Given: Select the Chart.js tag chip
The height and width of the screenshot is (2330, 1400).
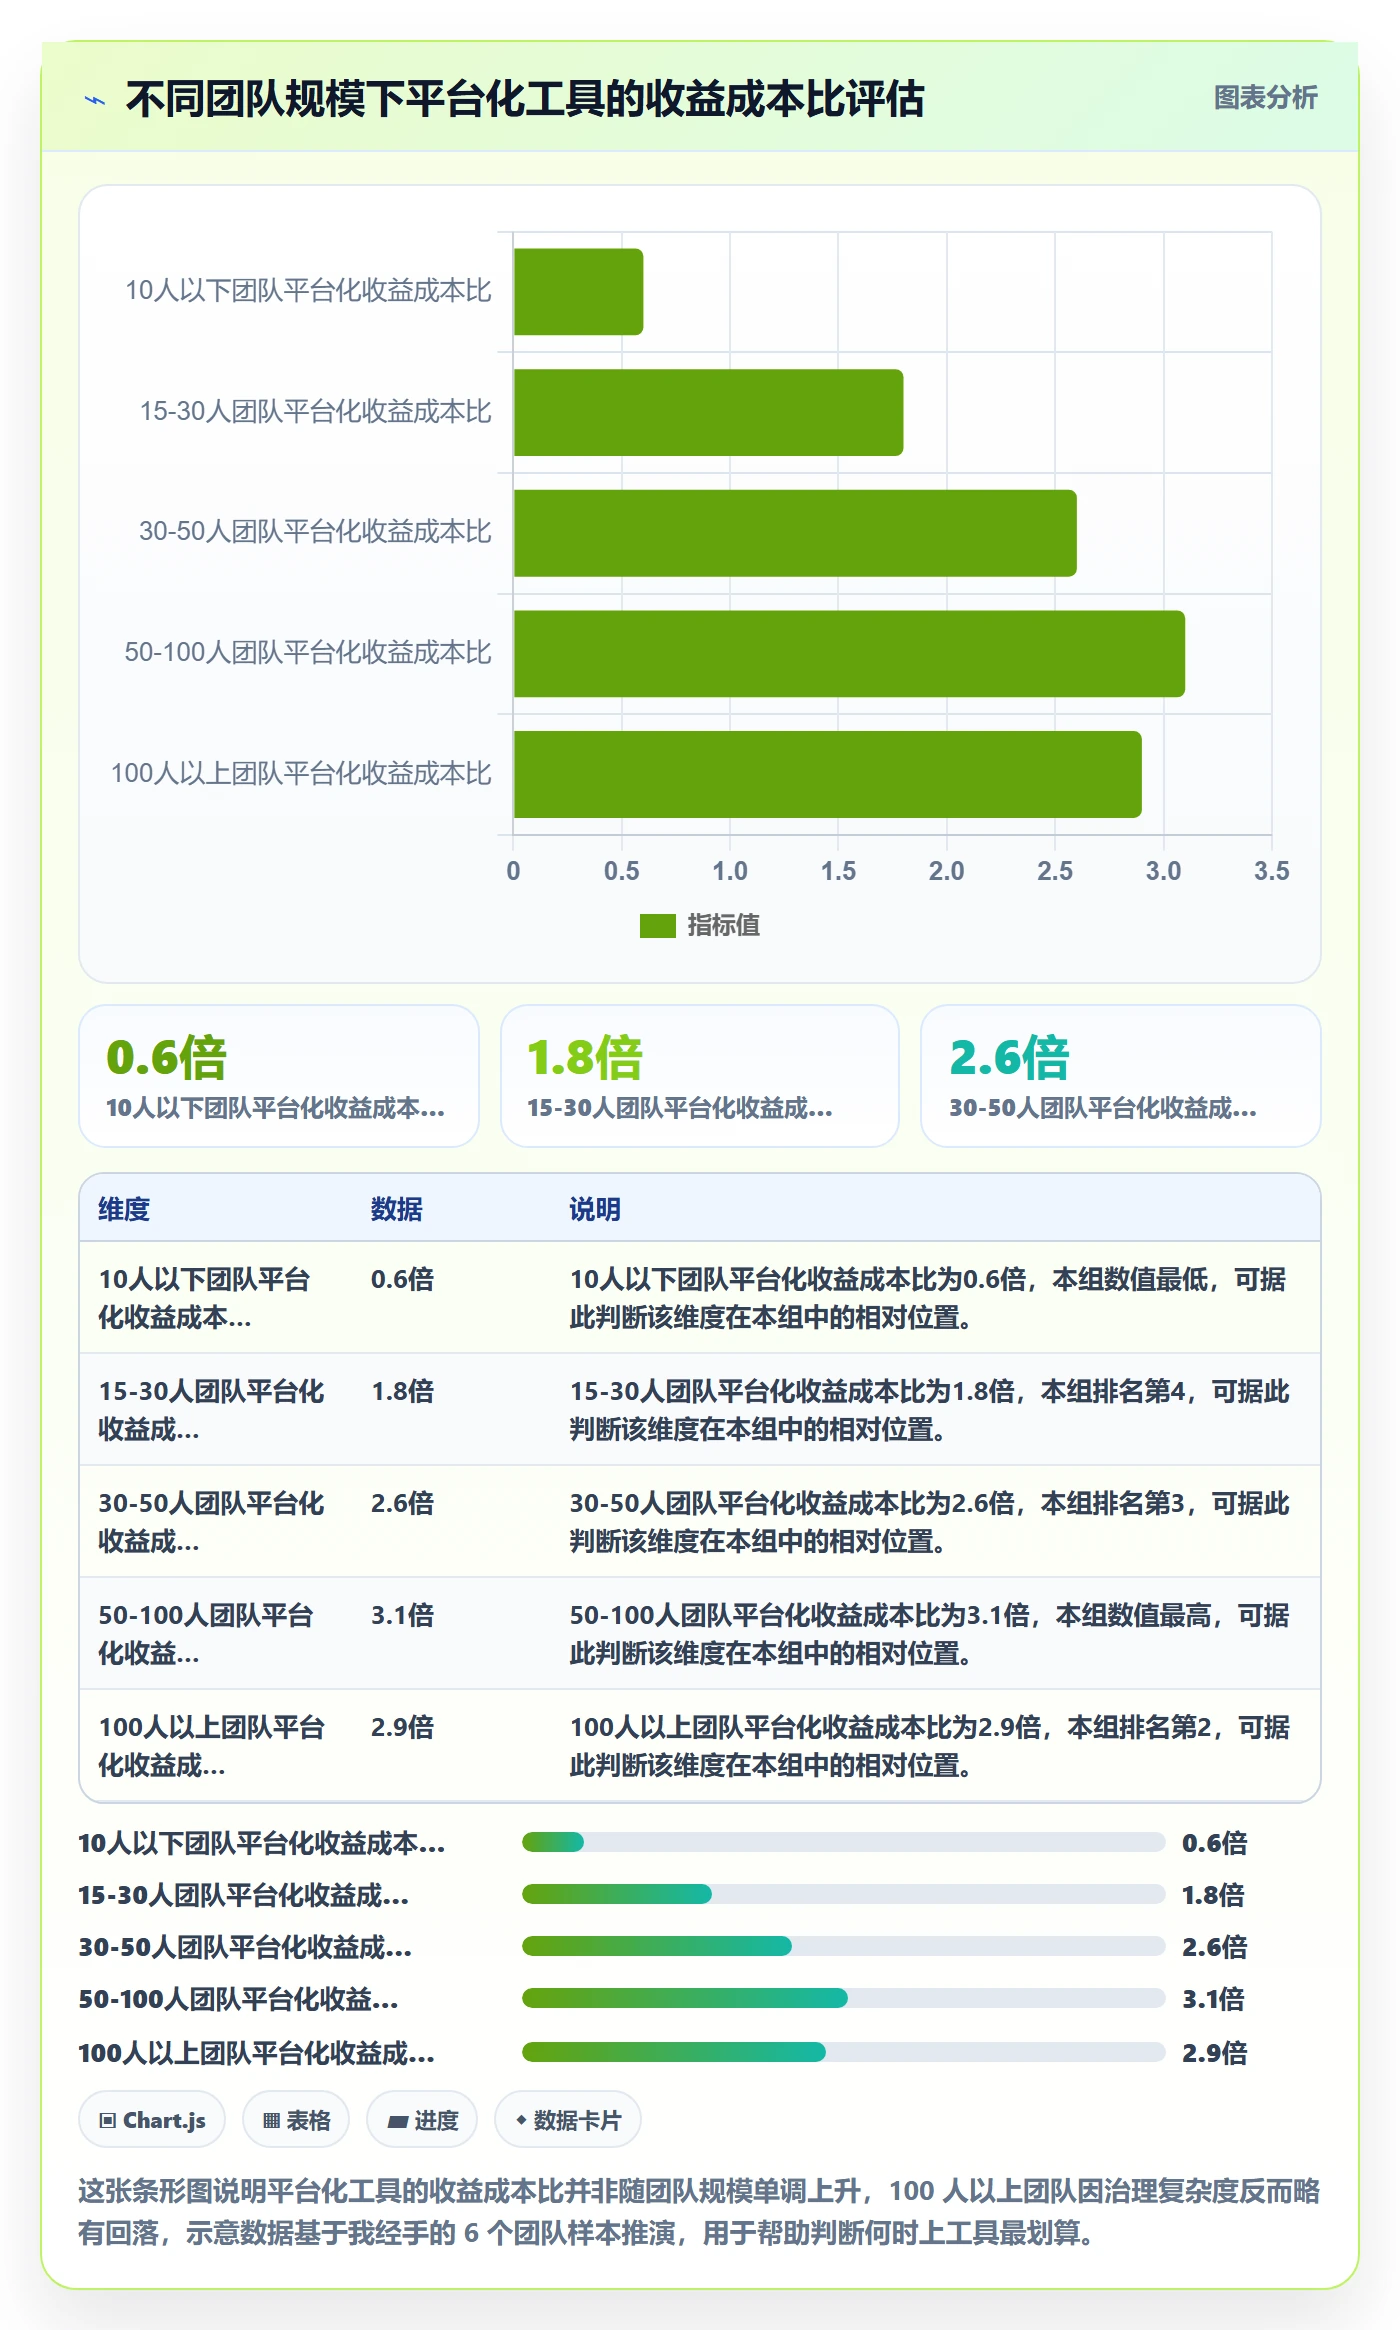Looking at the screenshot, I should (152, 2120).
